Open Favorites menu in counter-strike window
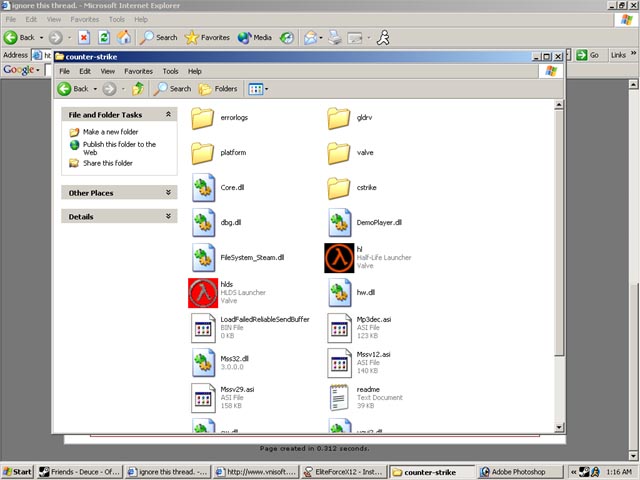Screen dimensions: 640x480 (138, 71)
